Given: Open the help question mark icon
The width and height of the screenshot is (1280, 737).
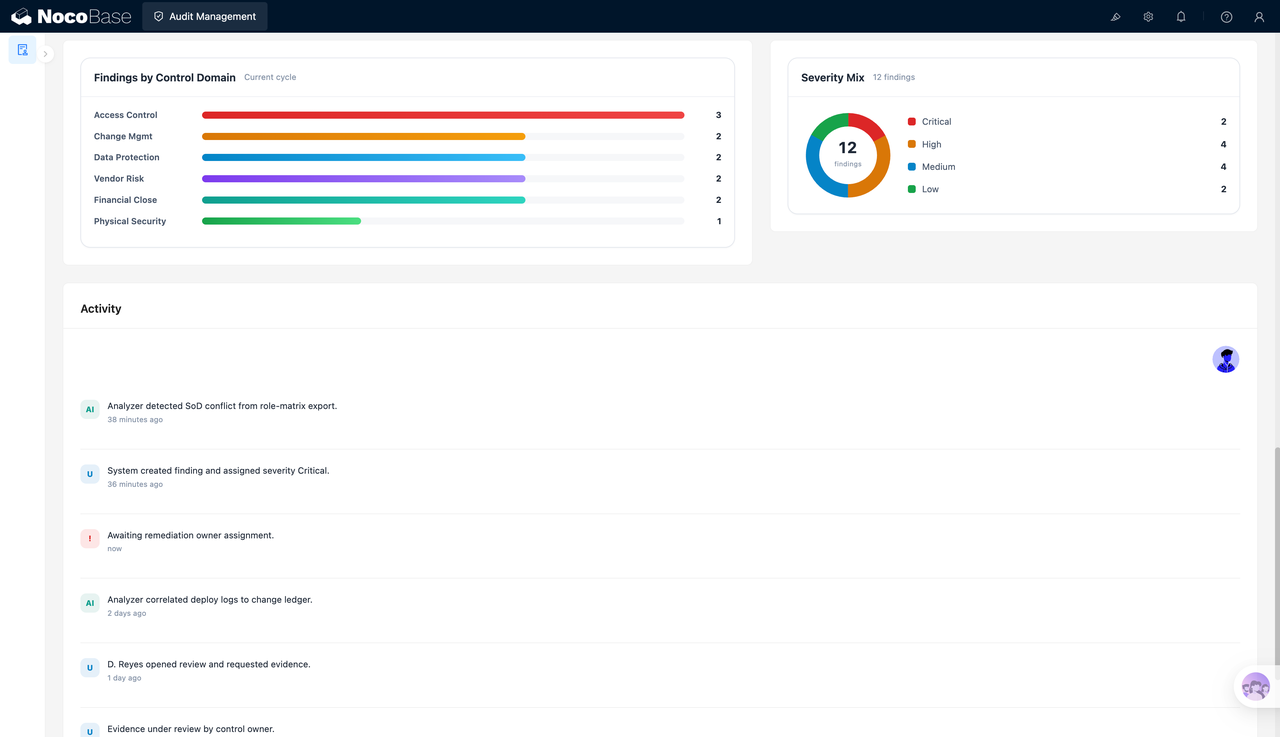Looking at the screenshot, I should tap(1227, 16).
